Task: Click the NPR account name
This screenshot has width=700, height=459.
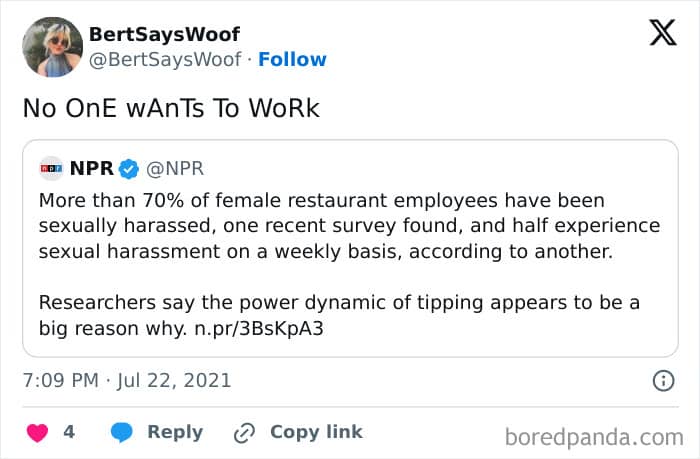Action: pos(91,167)
